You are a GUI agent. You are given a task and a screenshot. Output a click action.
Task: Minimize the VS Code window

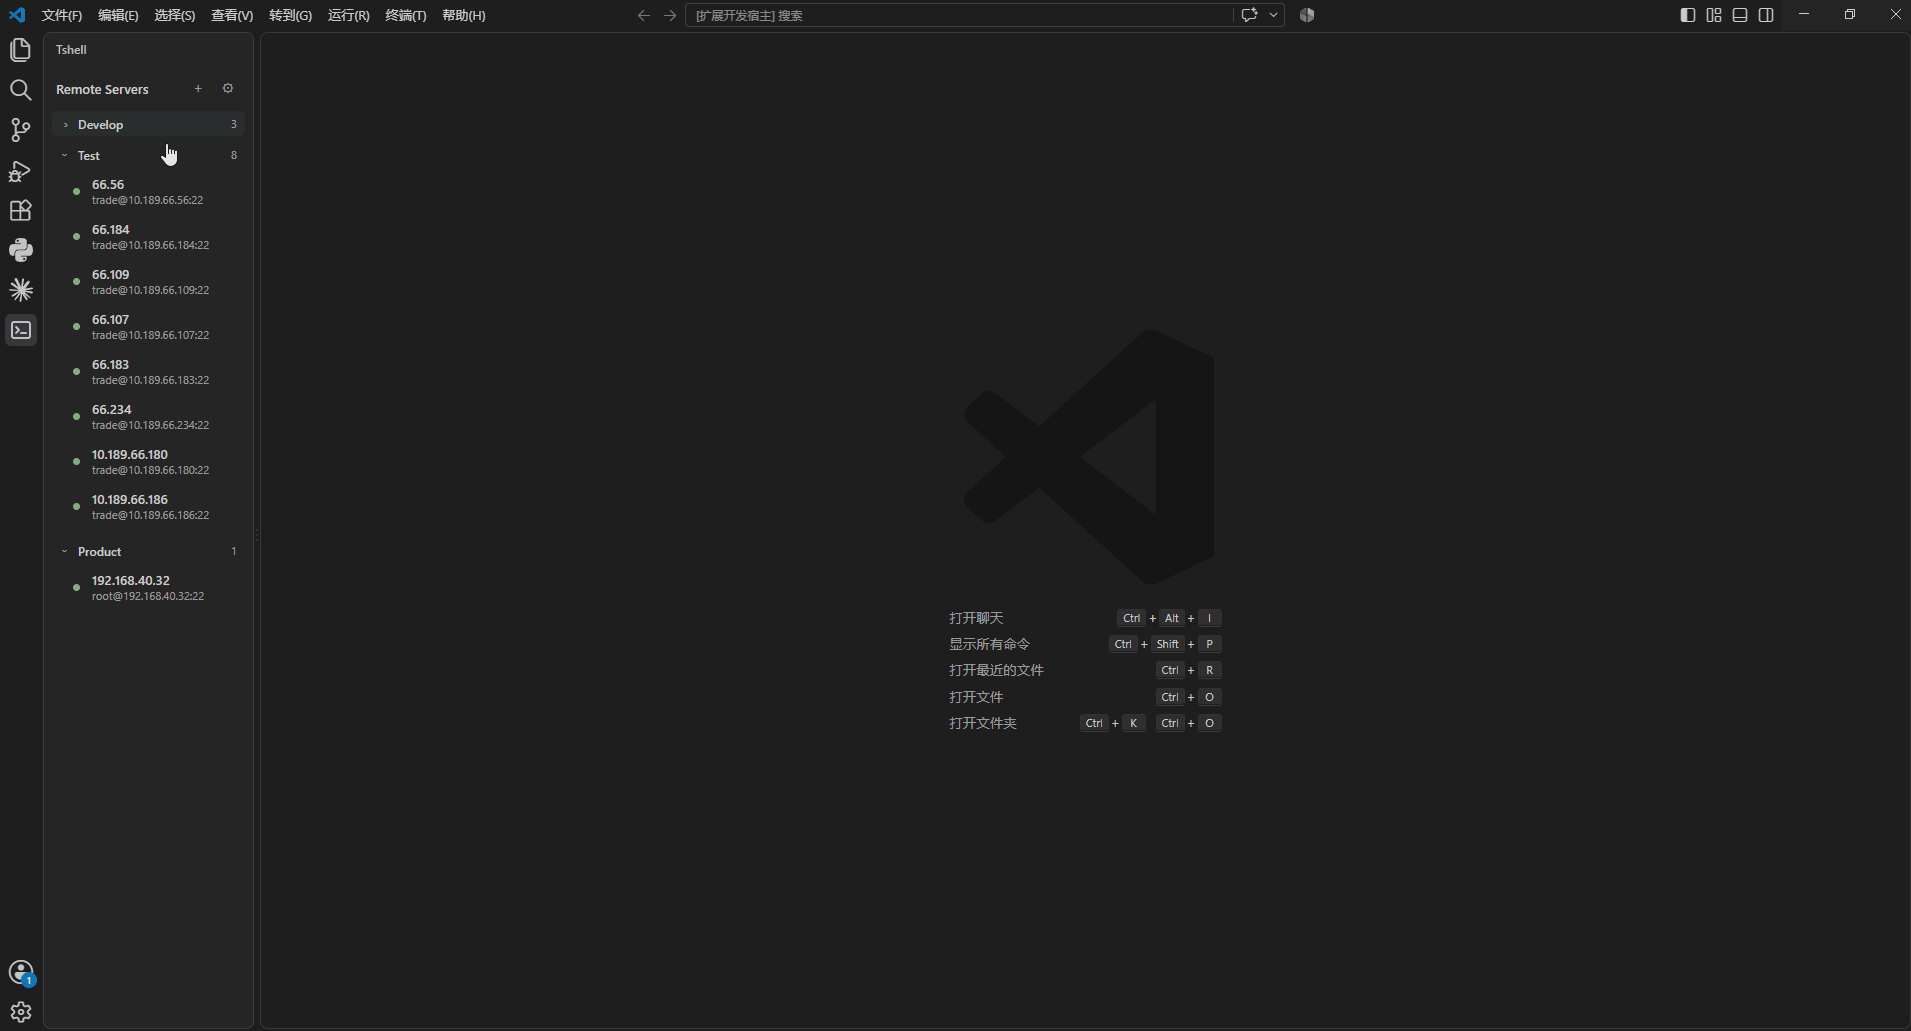1804,15
